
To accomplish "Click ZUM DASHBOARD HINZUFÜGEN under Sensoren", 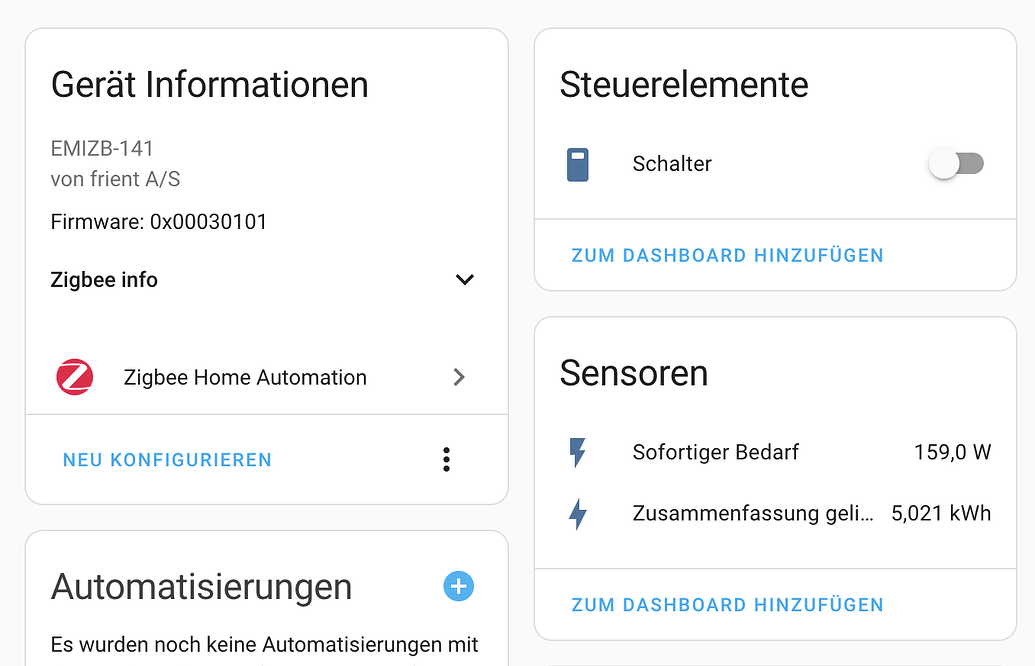I will click(x=727, y=604).
